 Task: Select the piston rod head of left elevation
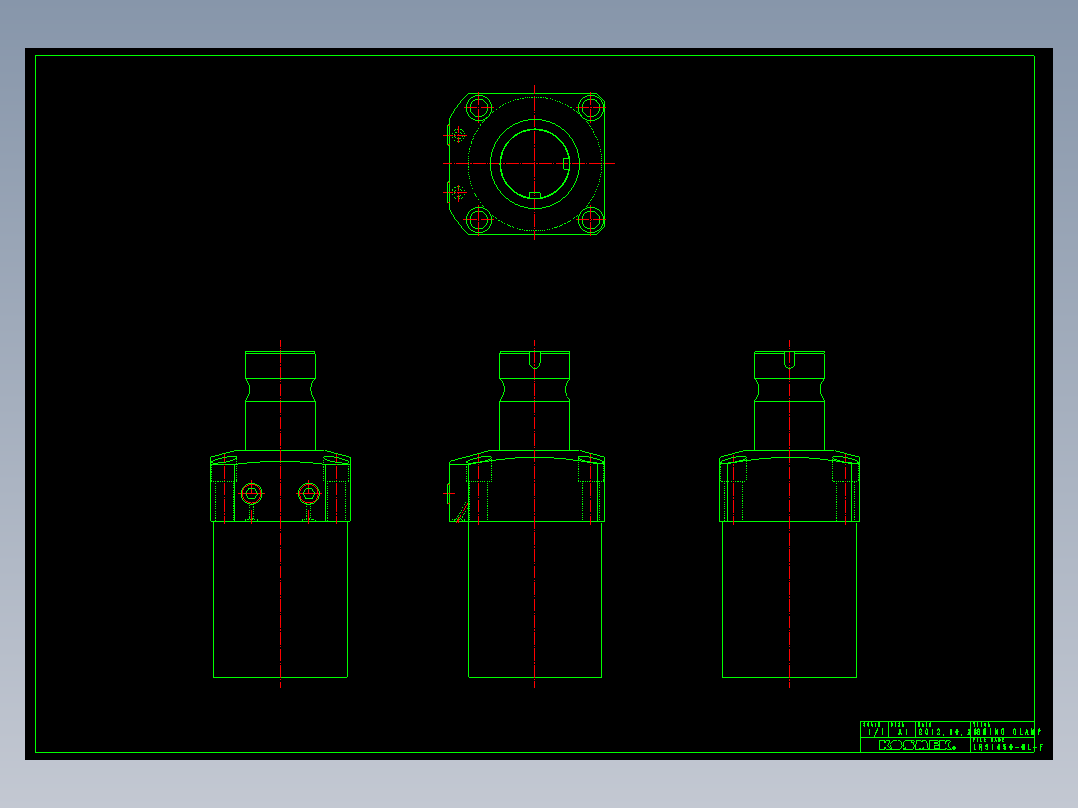click(280, 364)
